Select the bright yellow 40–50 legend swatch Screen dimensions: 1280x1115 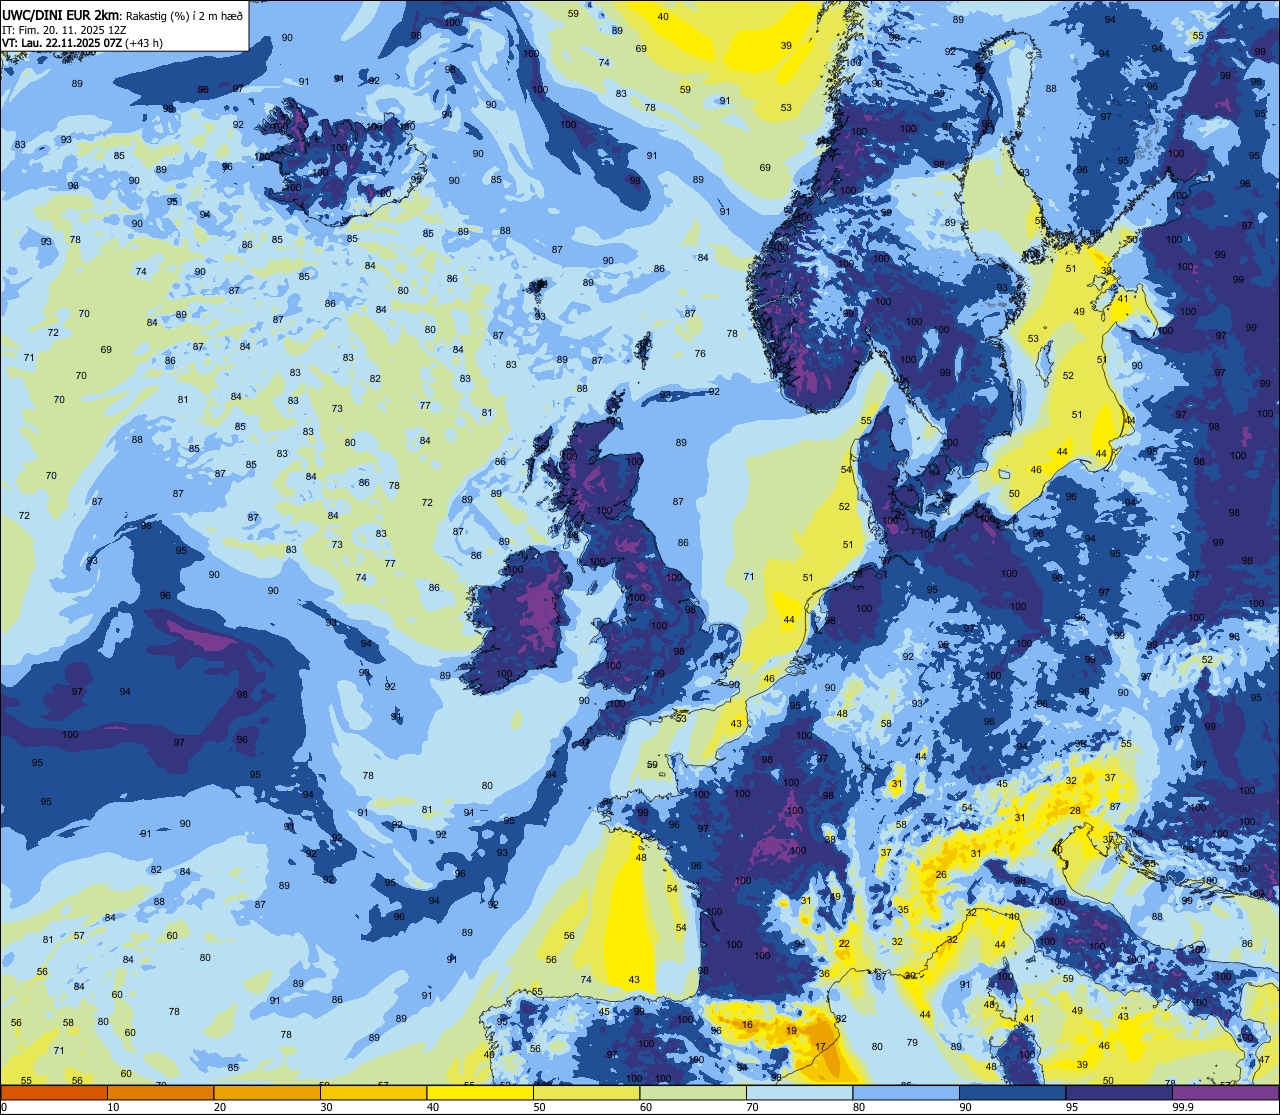click(480, 1093)
